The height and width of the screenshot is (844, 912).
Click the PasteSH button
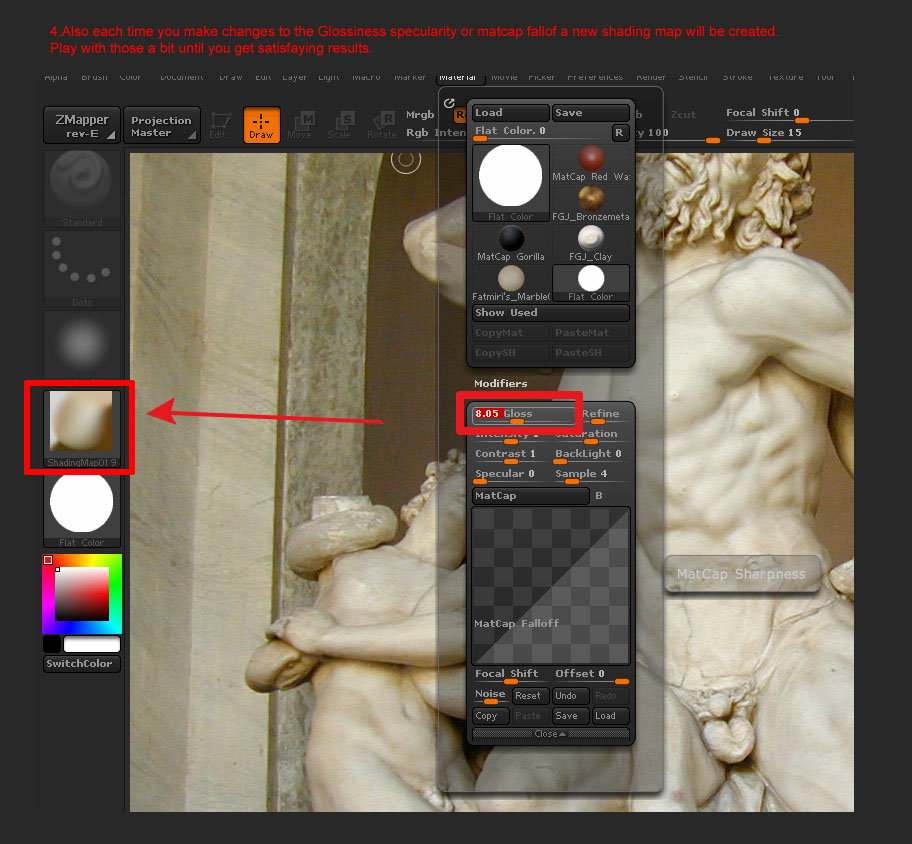click(x=590, y=352)
